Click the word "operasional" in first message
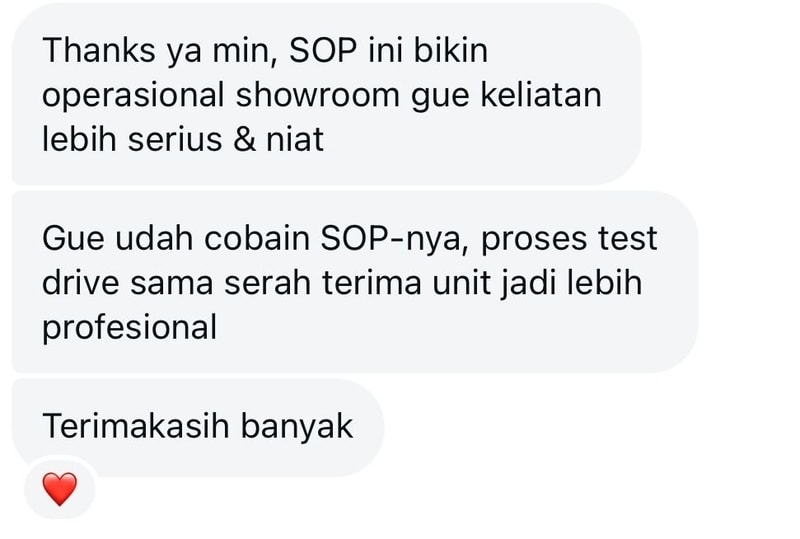 click(133, 98)
